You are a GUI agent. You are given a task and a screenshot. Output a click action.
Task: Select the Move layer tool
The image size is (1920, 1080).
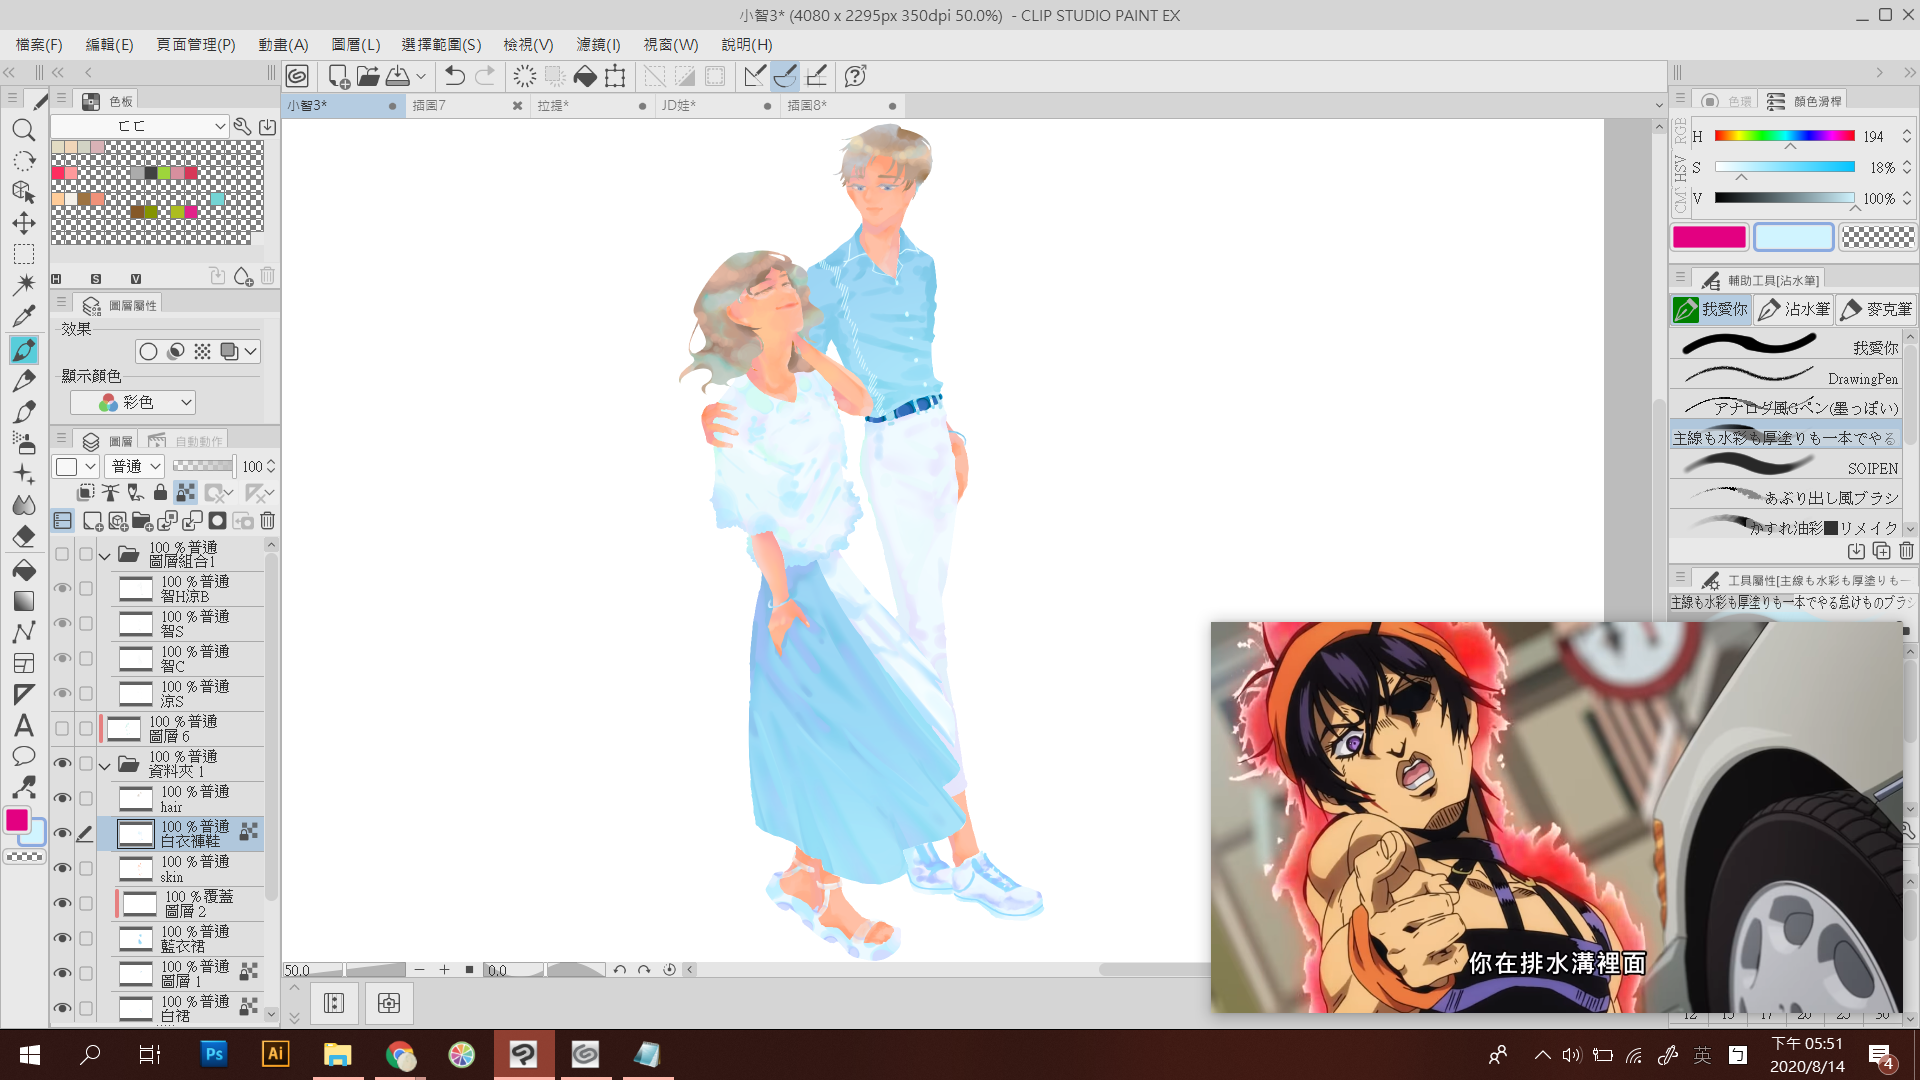(x=24, y=223)
